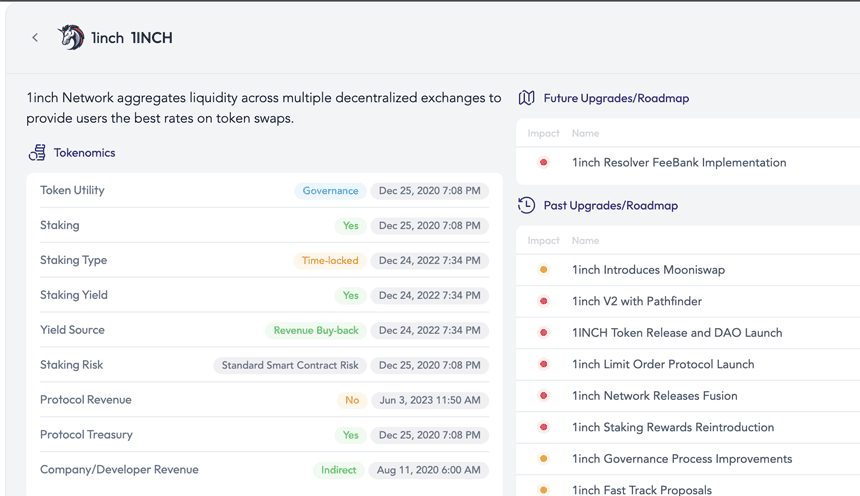Open 1inch Fast Track Proposals entry
The width and height of the screenshot is (860, 496).
(642, 489)
